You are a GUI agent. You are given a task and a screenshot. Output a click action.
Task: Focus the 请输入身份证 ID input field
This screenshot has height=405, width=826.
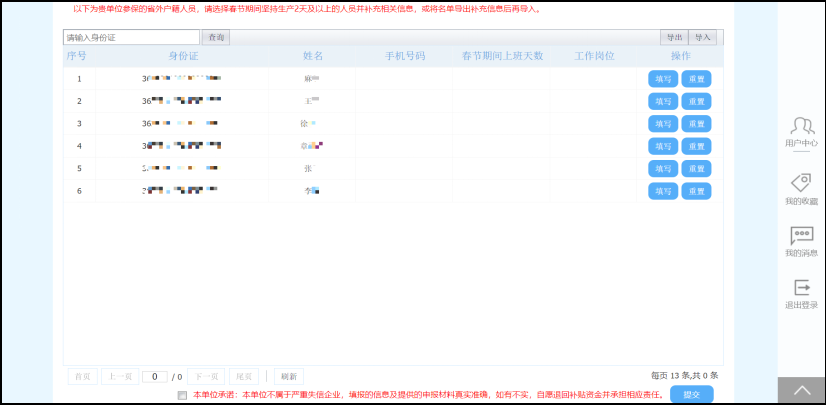pyautogui.click(x=132, y=37)
